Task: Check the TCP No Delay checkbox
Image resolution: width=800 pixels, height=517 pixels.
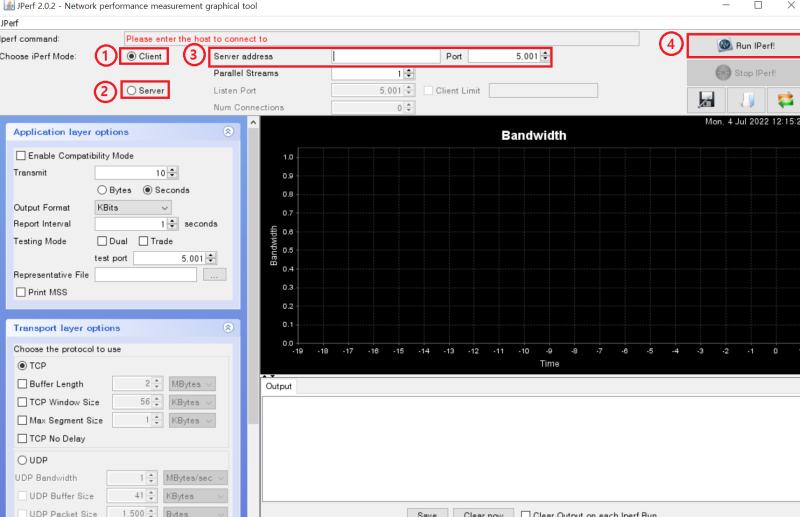Action: (22, 438)
